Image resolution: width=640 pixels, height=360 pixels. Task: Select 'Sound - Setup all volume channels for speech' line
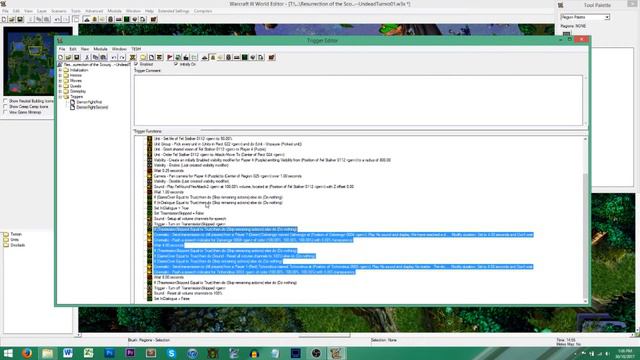point(190,219)
